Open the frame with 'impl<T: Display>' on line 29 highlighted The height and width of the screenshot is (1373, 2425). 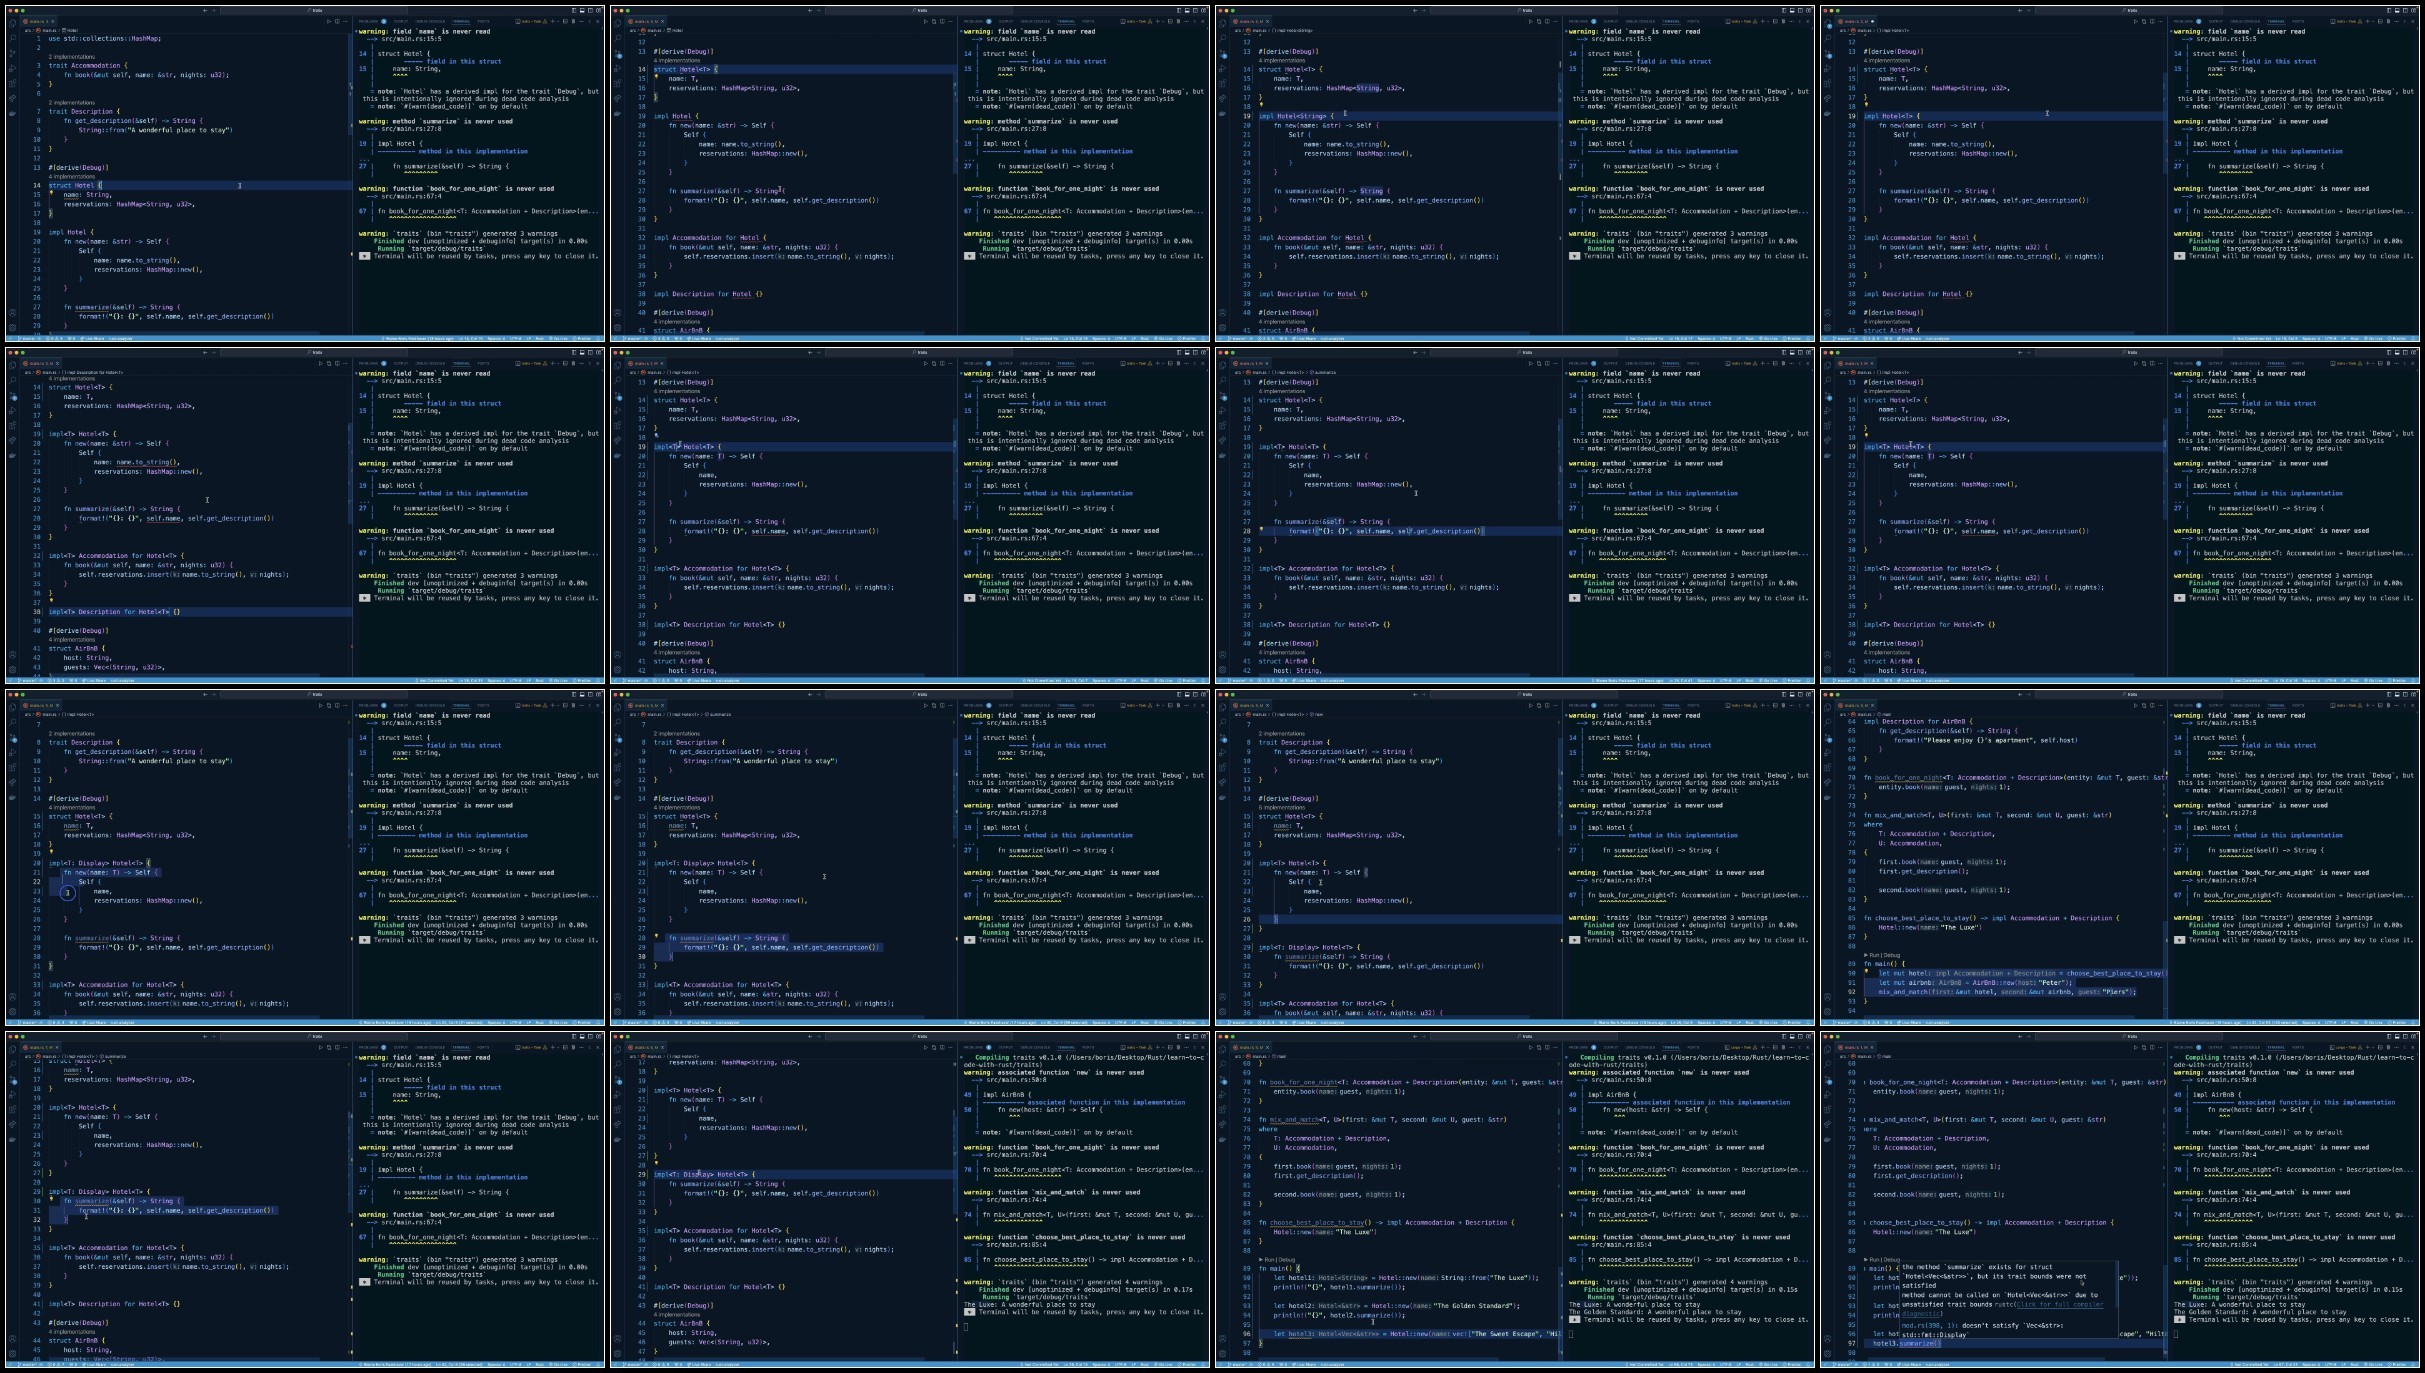[x=910, y=1200]
